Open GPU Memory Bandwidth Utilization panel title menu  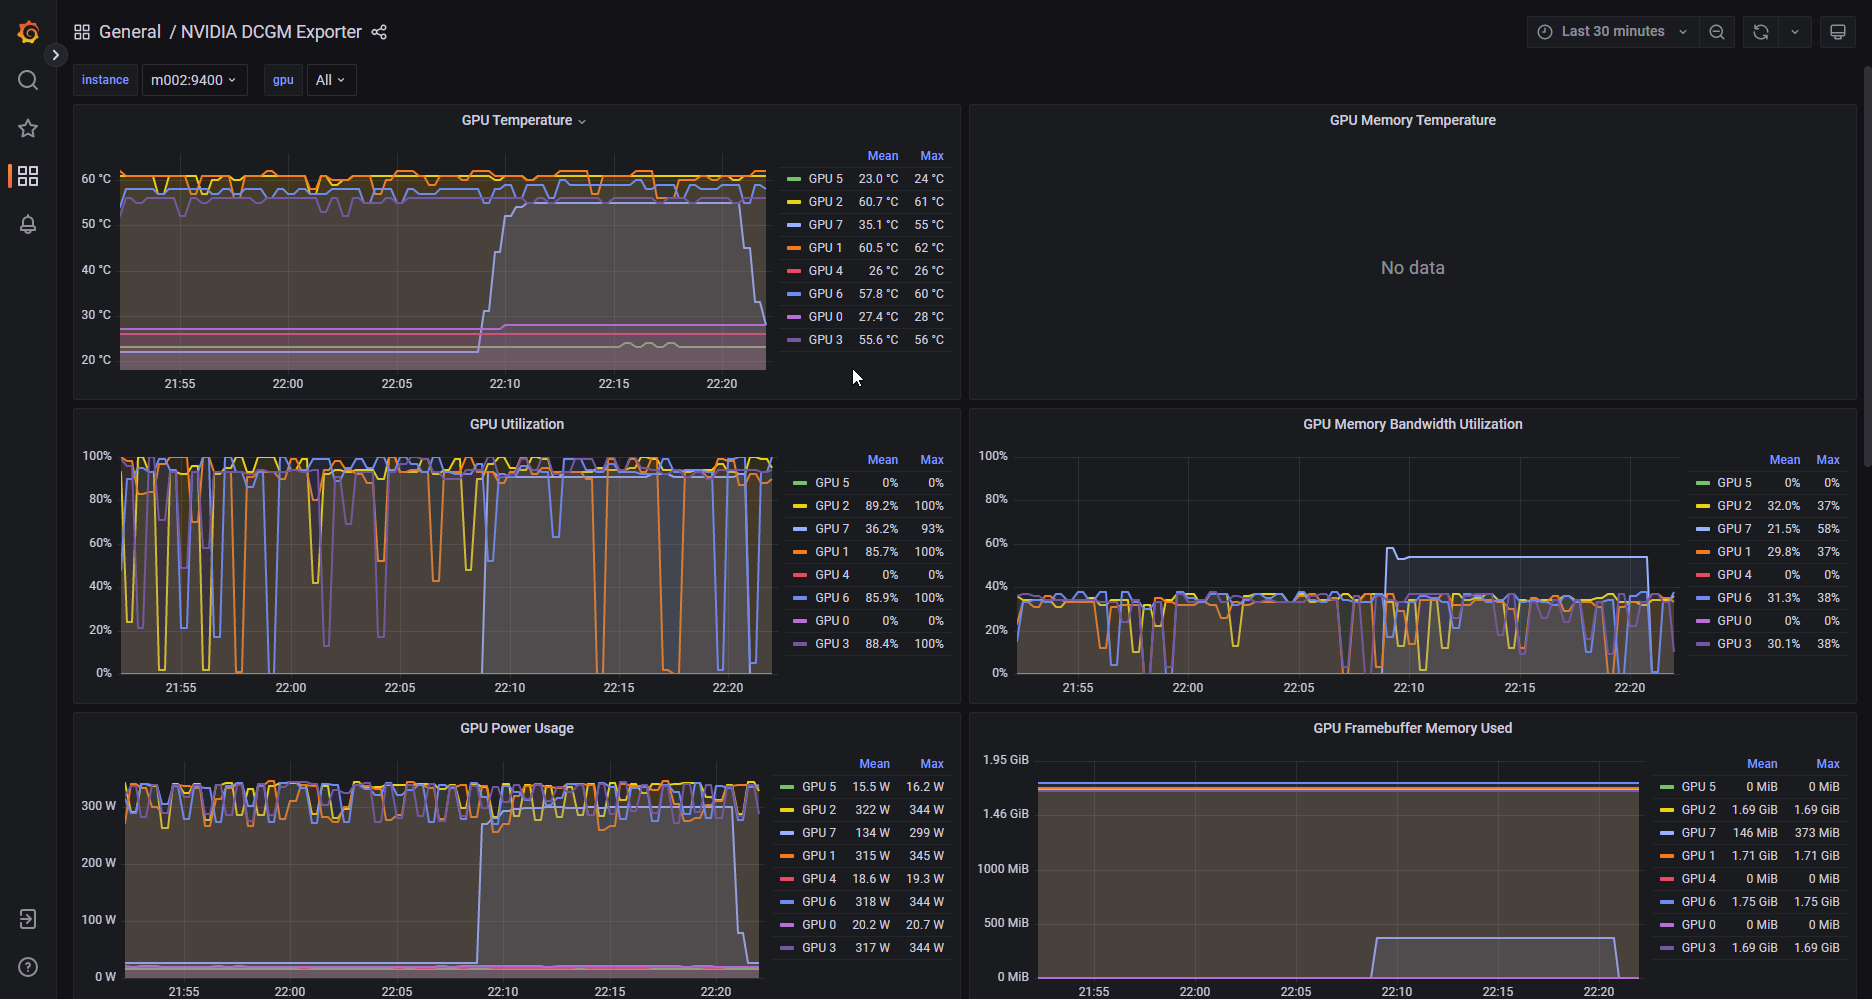click(x=1412, y=424)
